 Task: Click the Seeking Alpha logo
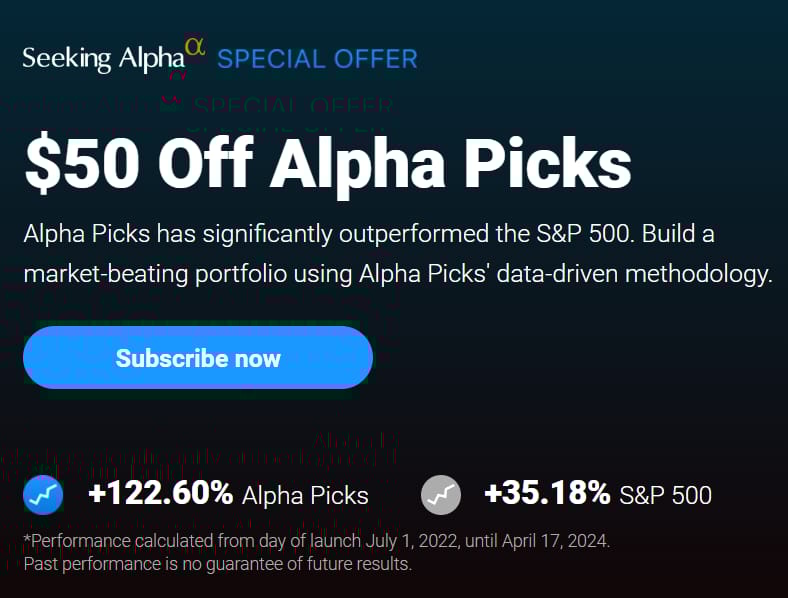(114, 56)
